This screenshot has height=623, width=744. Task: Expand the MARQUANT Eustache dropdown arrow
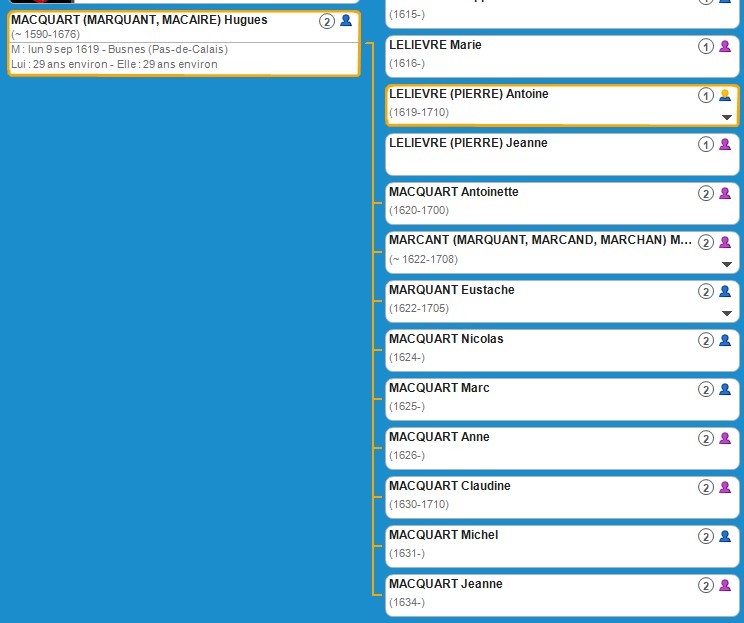(727, 313)
